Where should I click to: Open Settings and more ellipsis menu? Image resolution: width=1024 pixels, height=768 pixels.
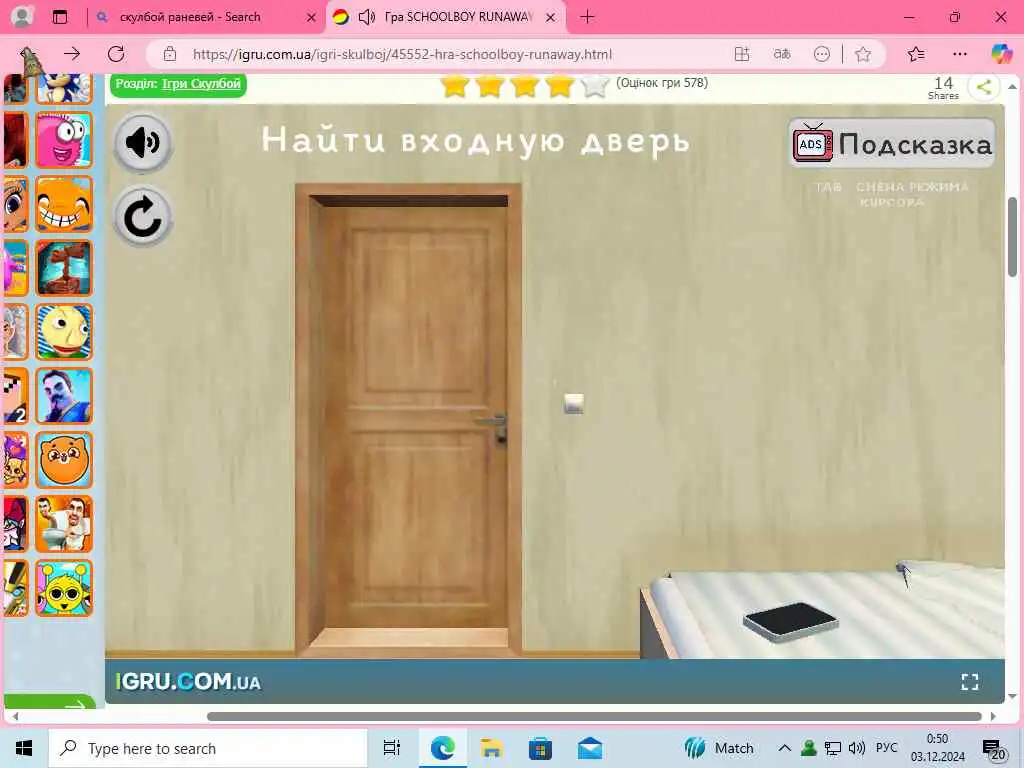[959, 54]
